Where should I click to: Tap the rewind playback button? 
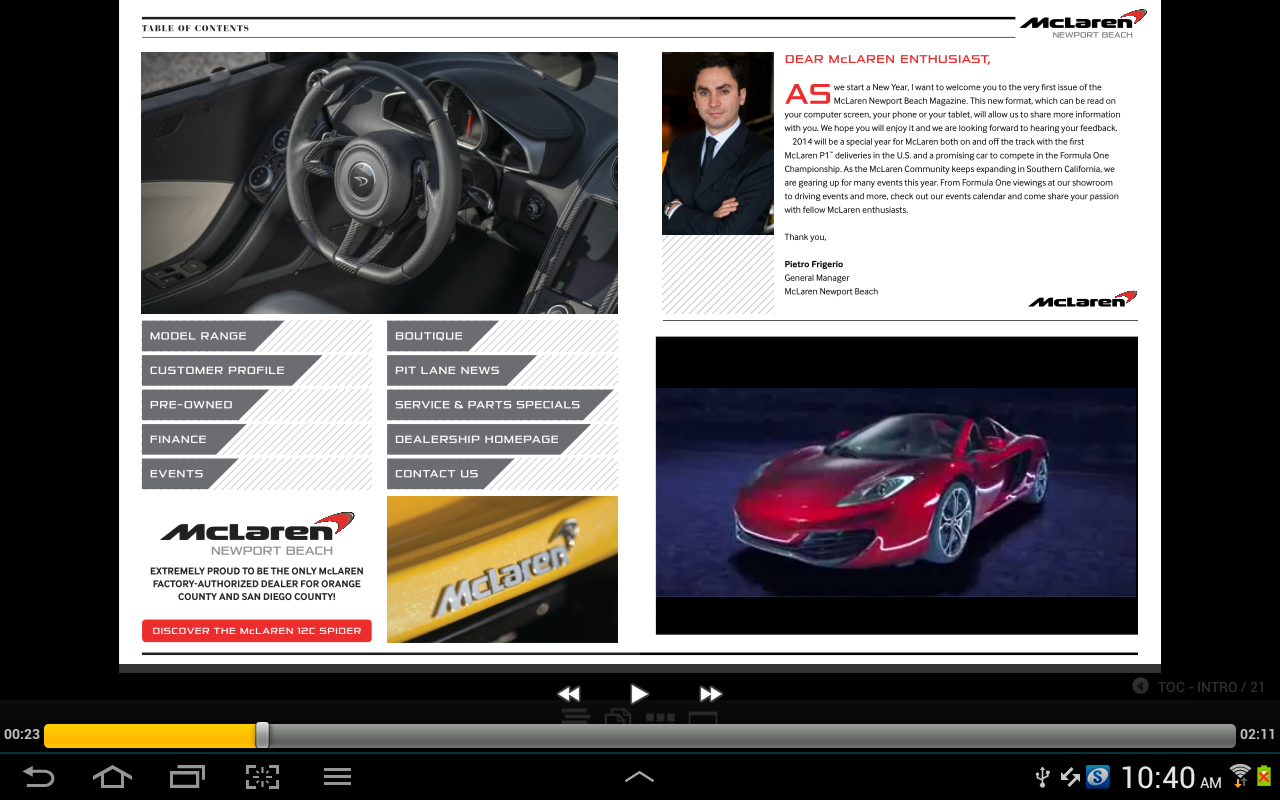568,693
